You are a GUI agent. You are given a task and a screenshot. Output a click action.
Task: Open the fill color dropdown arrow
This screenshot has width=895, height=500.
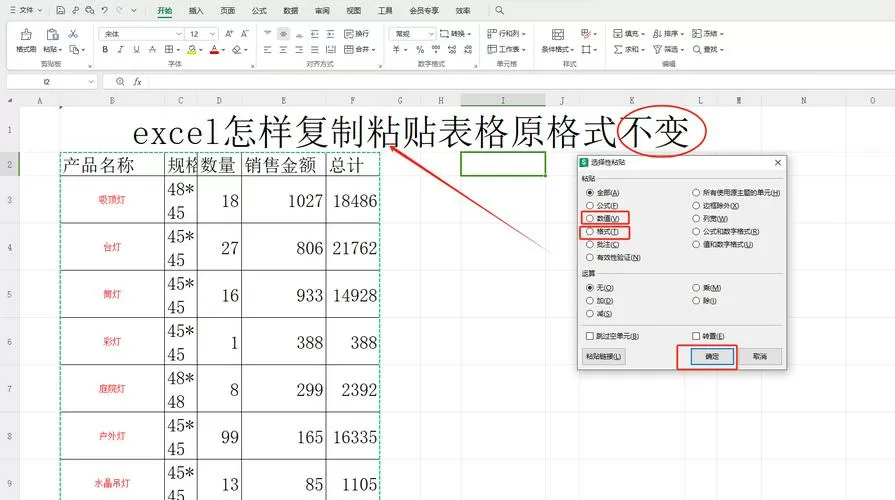click(201, 50)
